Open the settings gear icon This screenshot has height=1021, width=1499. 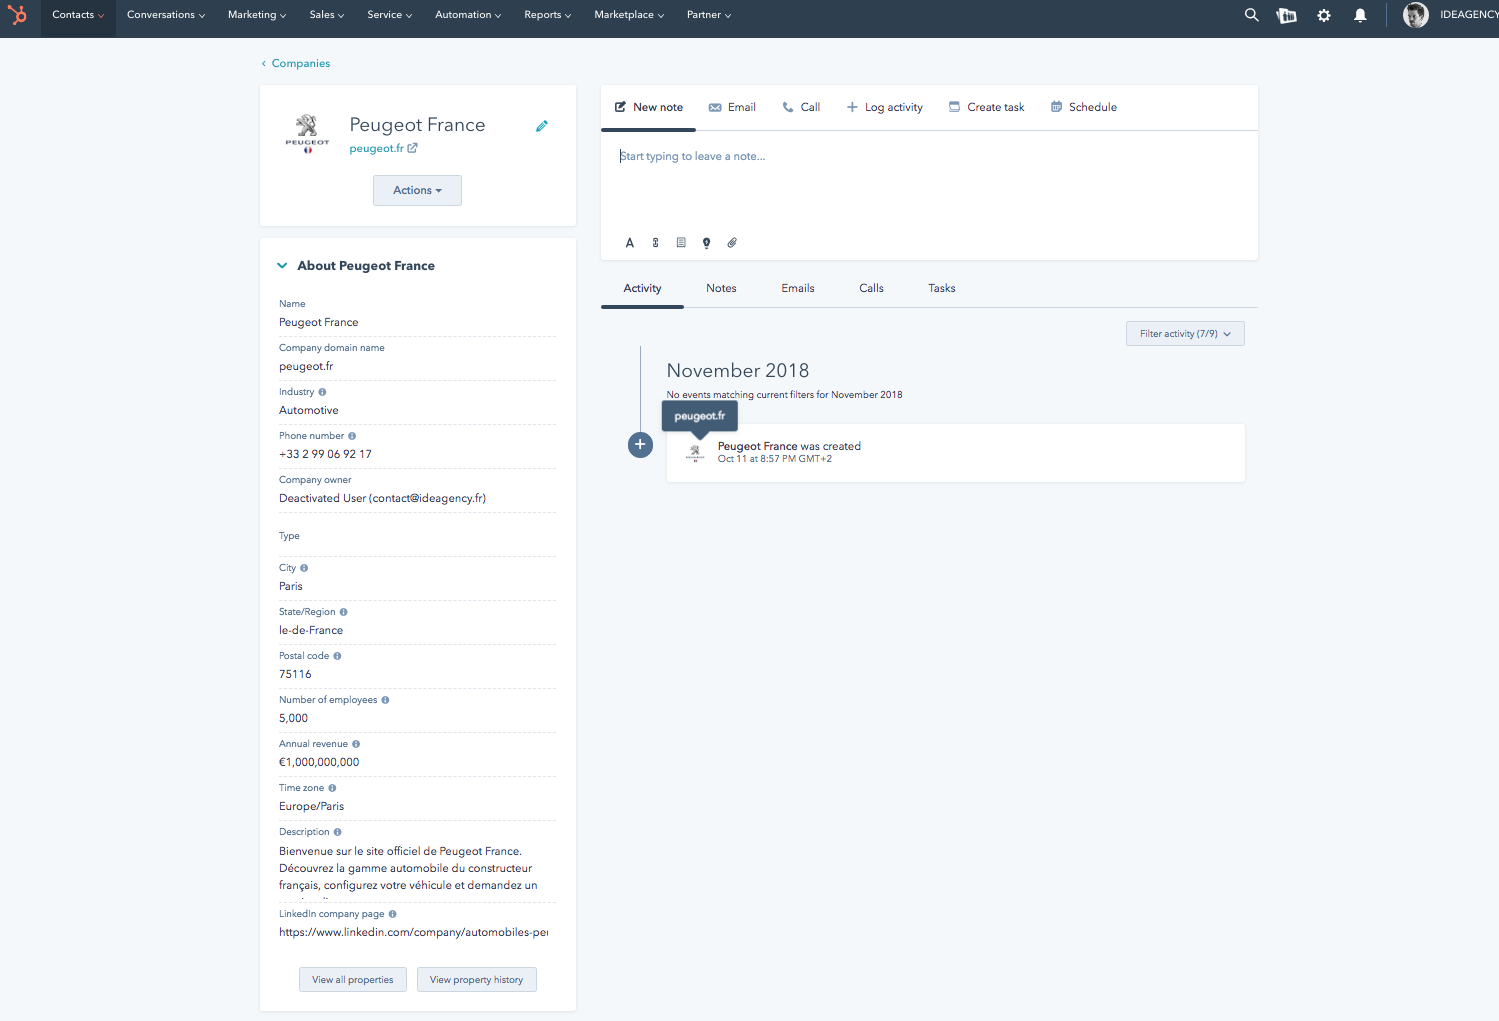pos(1324,15)
